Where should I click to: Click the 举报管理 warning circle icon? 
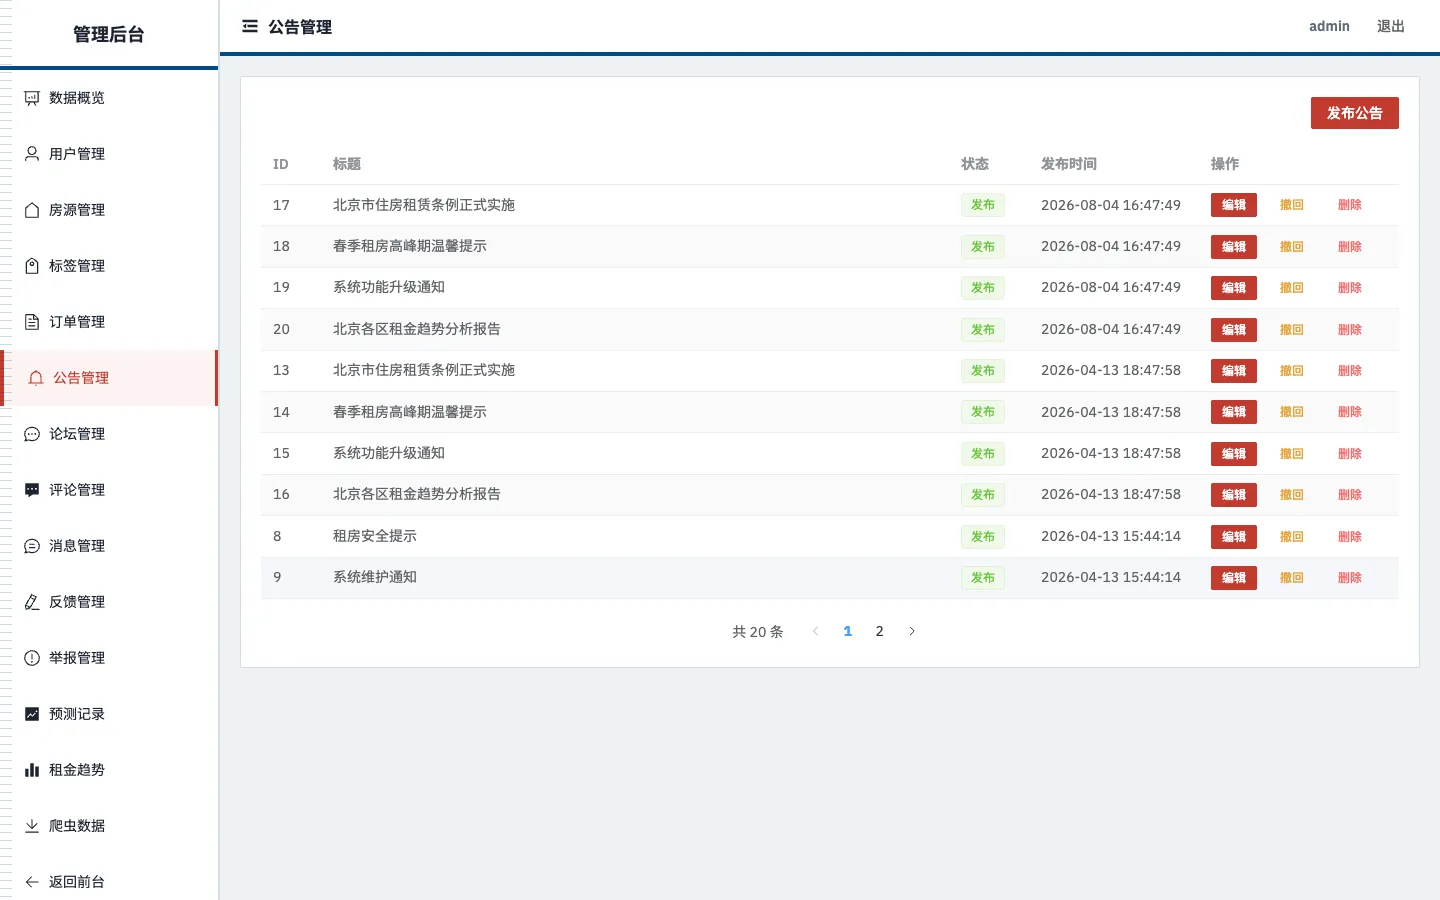[32, 658]
